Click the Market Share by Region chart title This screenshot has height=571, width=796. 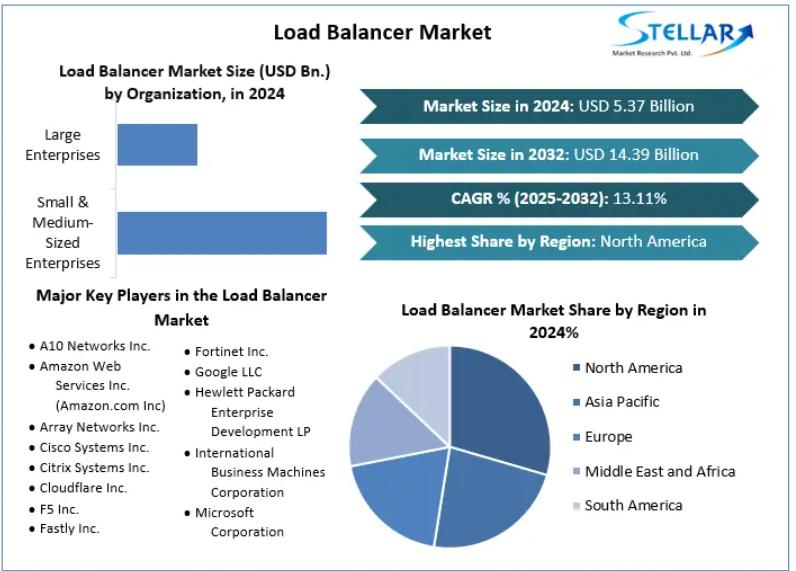click(554, 321)
